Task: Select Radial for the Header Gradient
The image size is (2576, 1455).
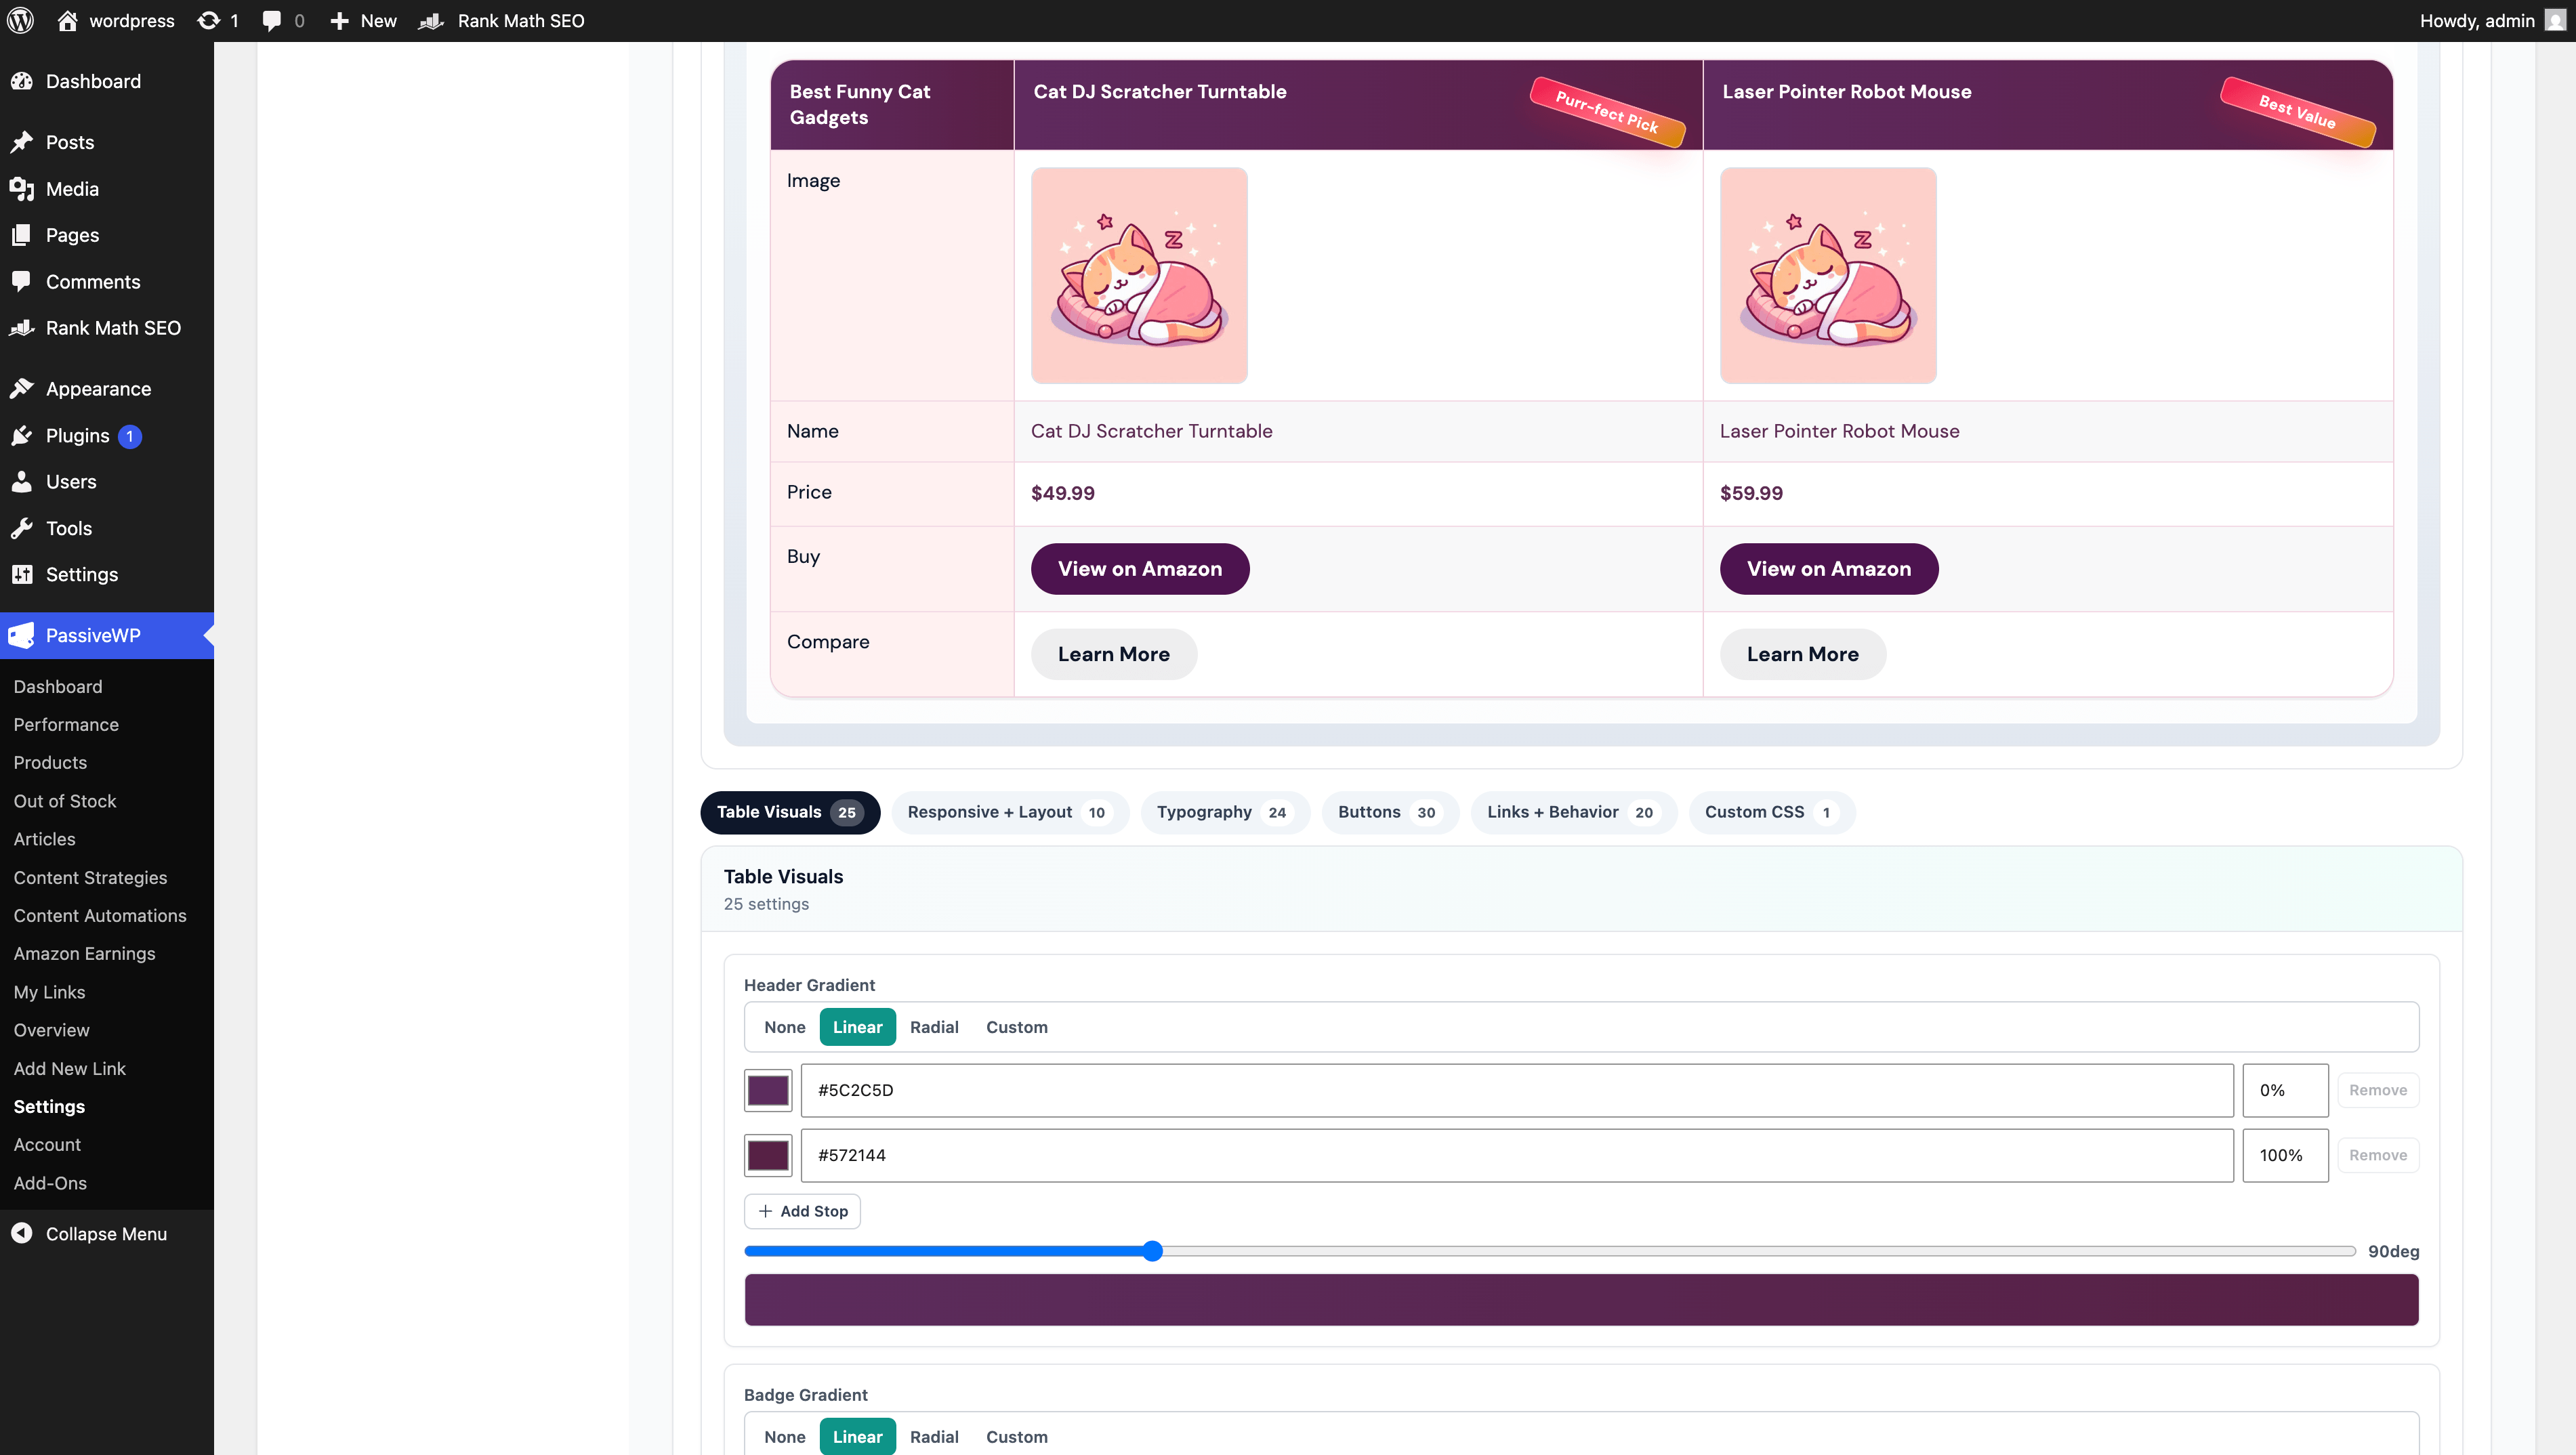Action: pyautogui.click(x=934, y=1026)
